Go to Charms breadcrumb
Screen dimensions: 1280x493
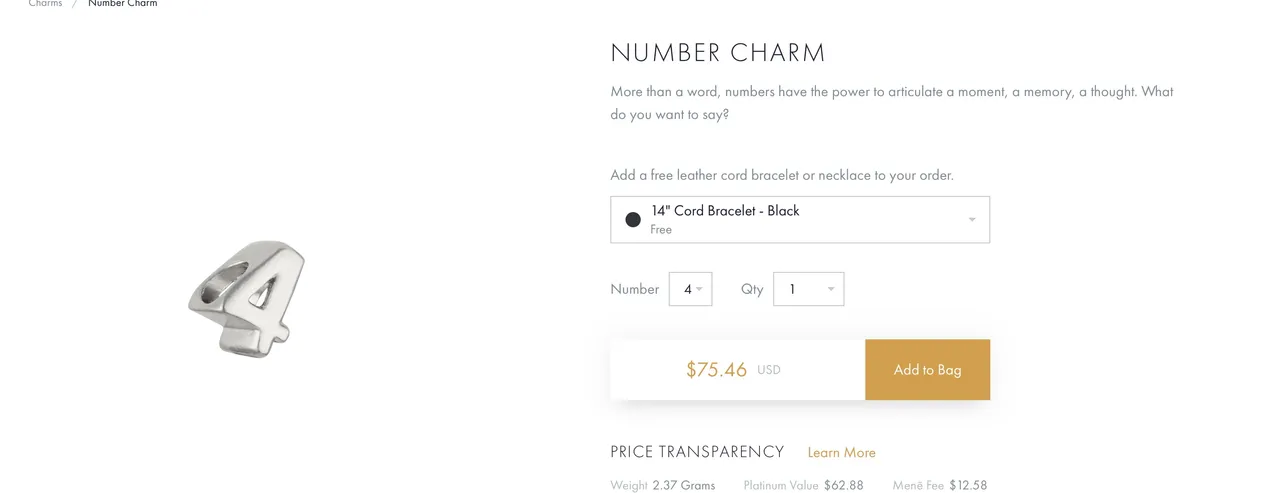(45, 4)
